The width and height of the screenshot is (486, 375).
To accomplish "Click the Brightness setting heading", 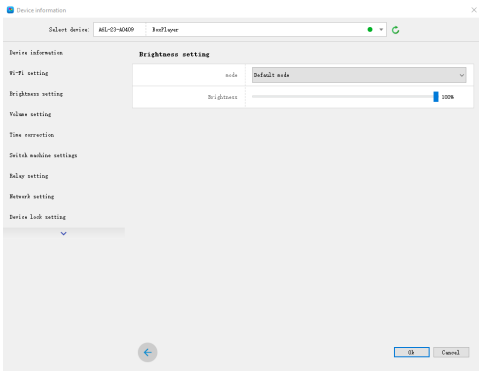I will pos(174,54).
